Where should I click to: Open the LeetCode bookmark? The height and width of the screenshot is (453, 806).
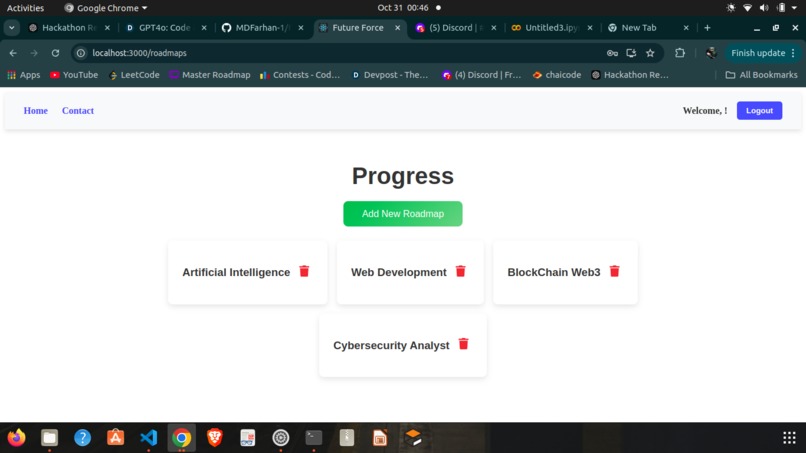135,75
